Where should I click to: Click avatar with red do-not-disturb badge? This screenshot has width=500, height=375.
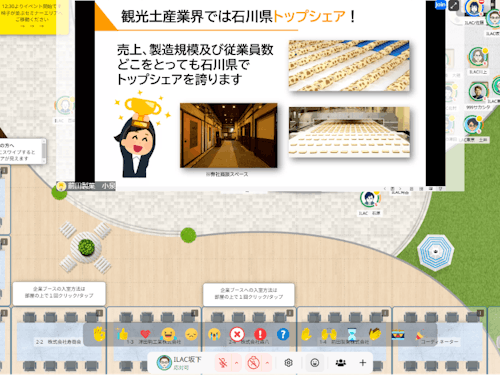(474, 8)
